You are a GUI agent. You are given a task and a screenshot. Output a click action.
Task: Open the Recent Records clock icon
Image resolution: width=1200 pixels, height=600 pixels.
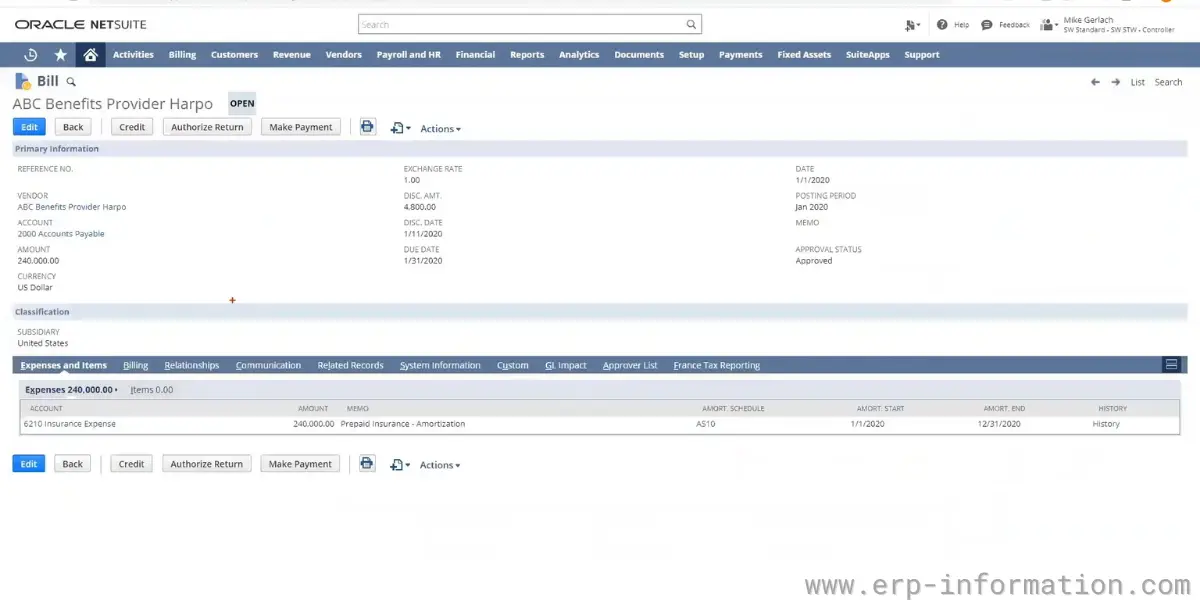pos(30,55)
